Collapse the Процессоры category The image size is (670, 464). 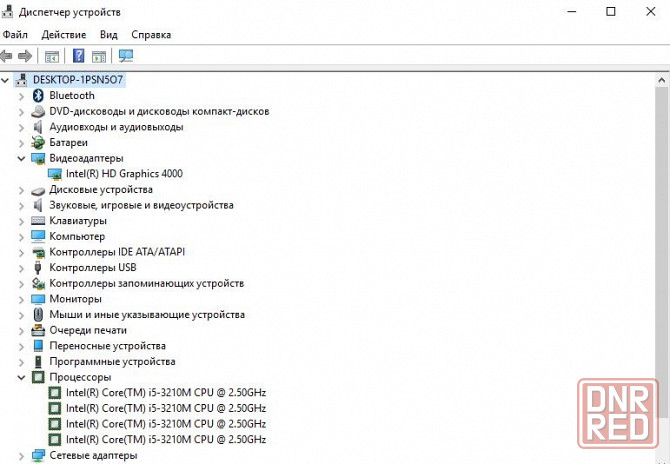click(21, 377)
